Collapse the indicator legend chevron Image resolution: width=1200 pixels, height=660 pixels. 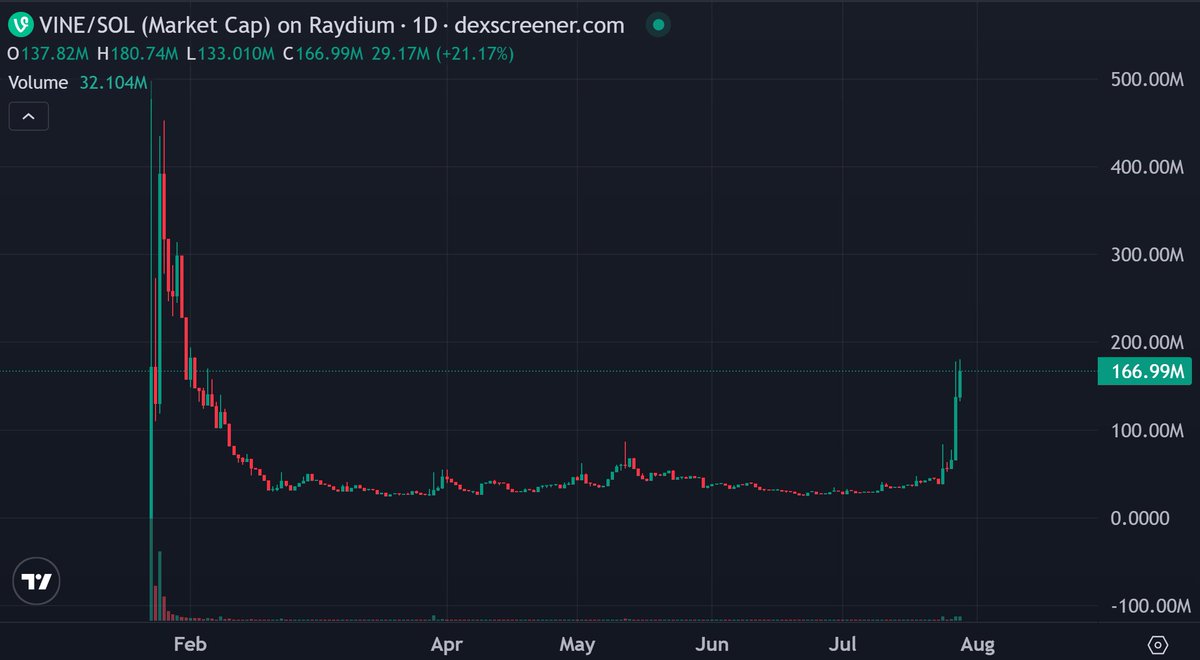[x=28, y=117]
